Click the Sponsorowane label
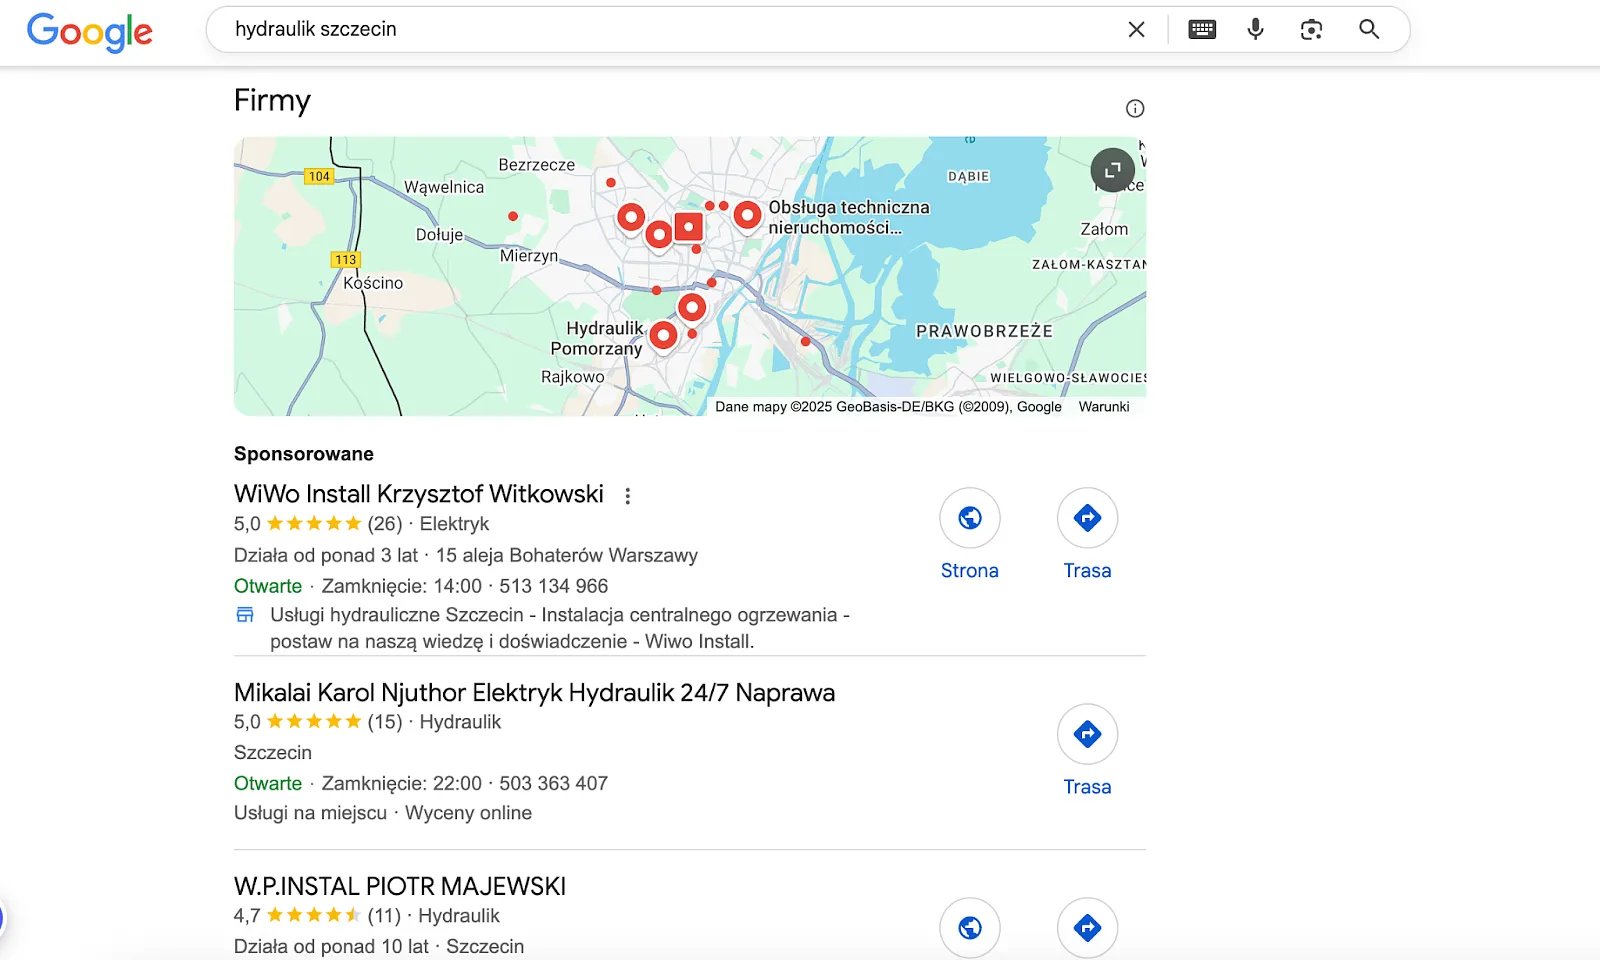The width and height of the screenshot is (1600, 960). (x=304, y=454)
